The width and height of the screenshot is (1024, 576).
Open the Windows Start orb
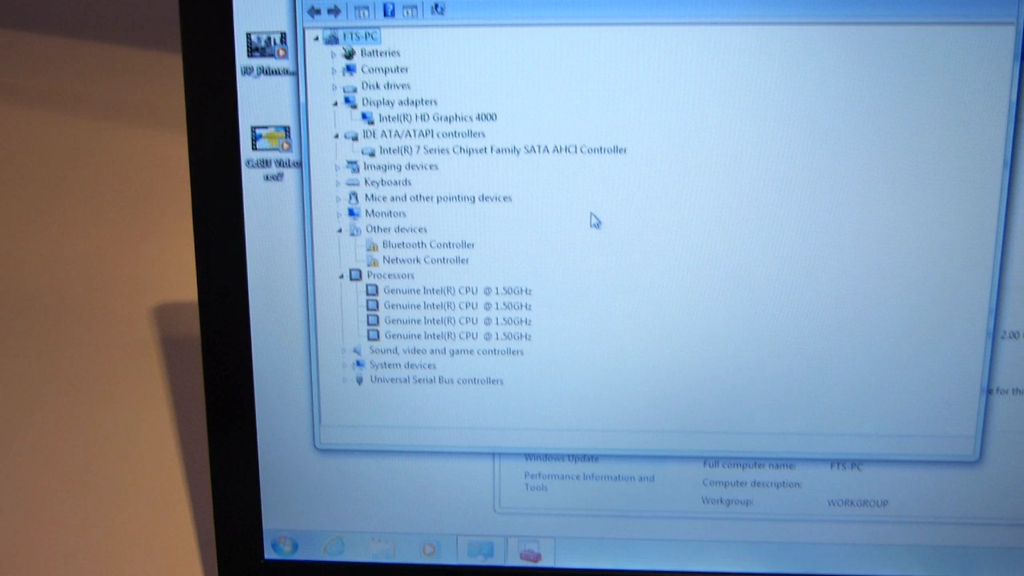point(285,546)
